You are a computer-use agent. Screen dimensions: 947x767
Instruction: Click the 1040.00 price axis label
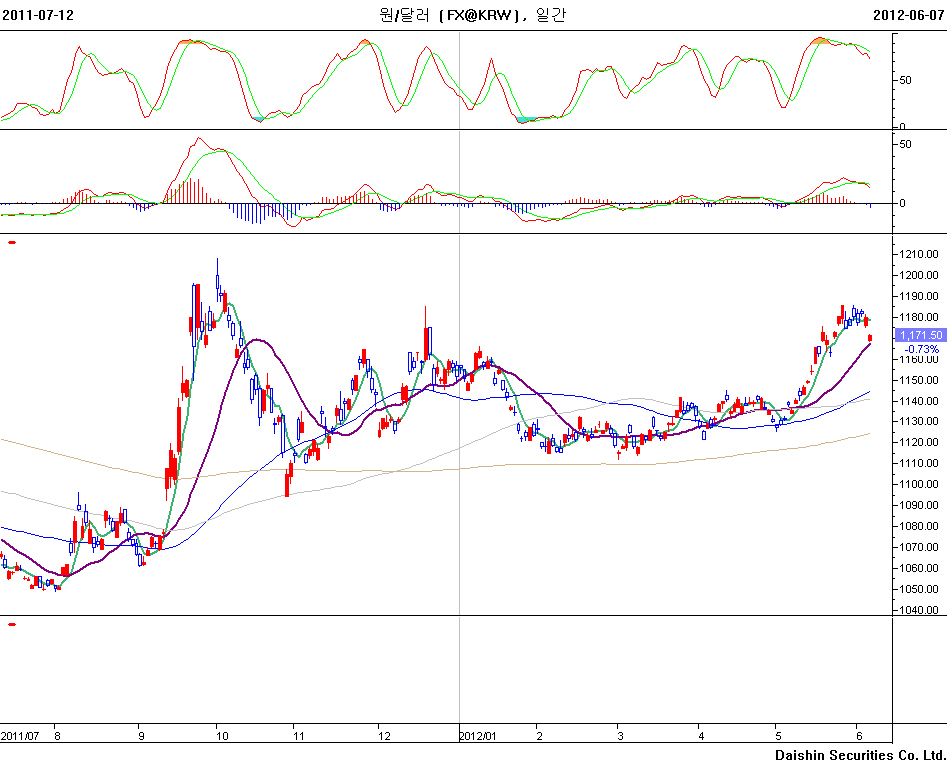pos(918,610)
